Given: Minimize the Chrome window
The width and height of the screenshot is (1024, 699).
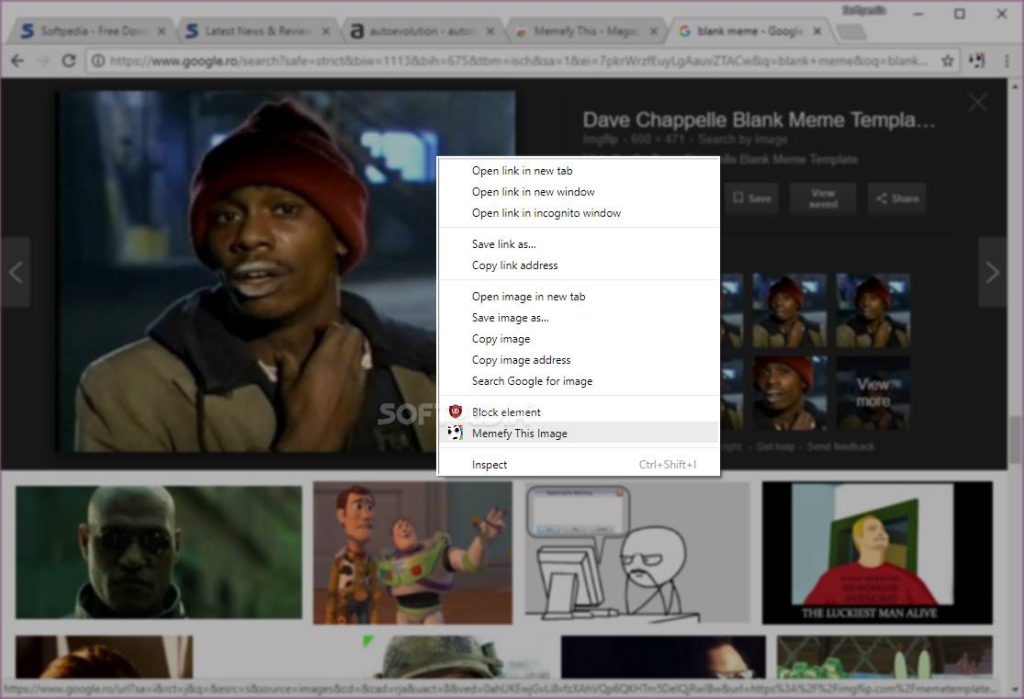Looking at the screenshot, I should pos(919,14).
